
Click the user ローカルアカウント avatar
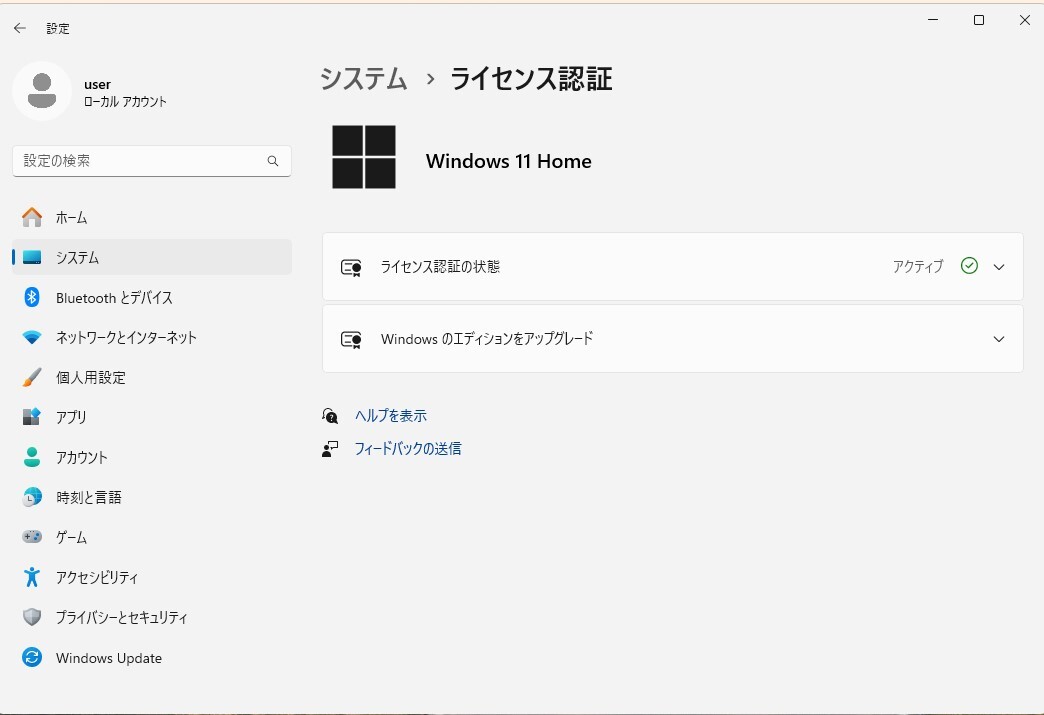42,91
